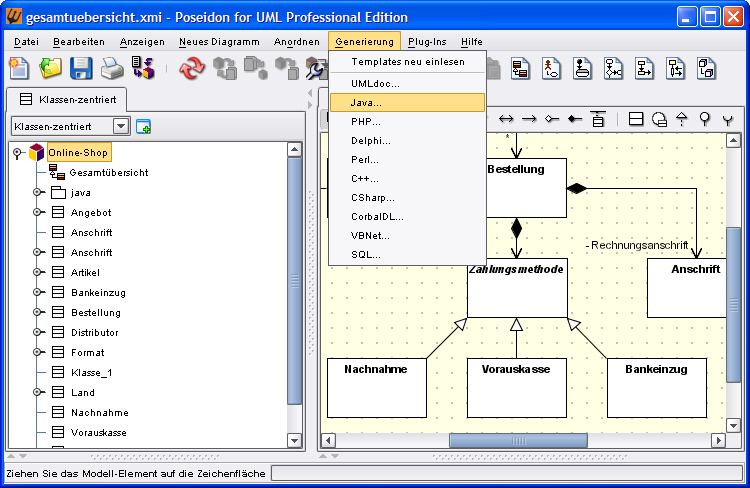This screenshot has width=750, height=488.
Task: Select the collaboration ellipse tool
Action: pos(659,119)
